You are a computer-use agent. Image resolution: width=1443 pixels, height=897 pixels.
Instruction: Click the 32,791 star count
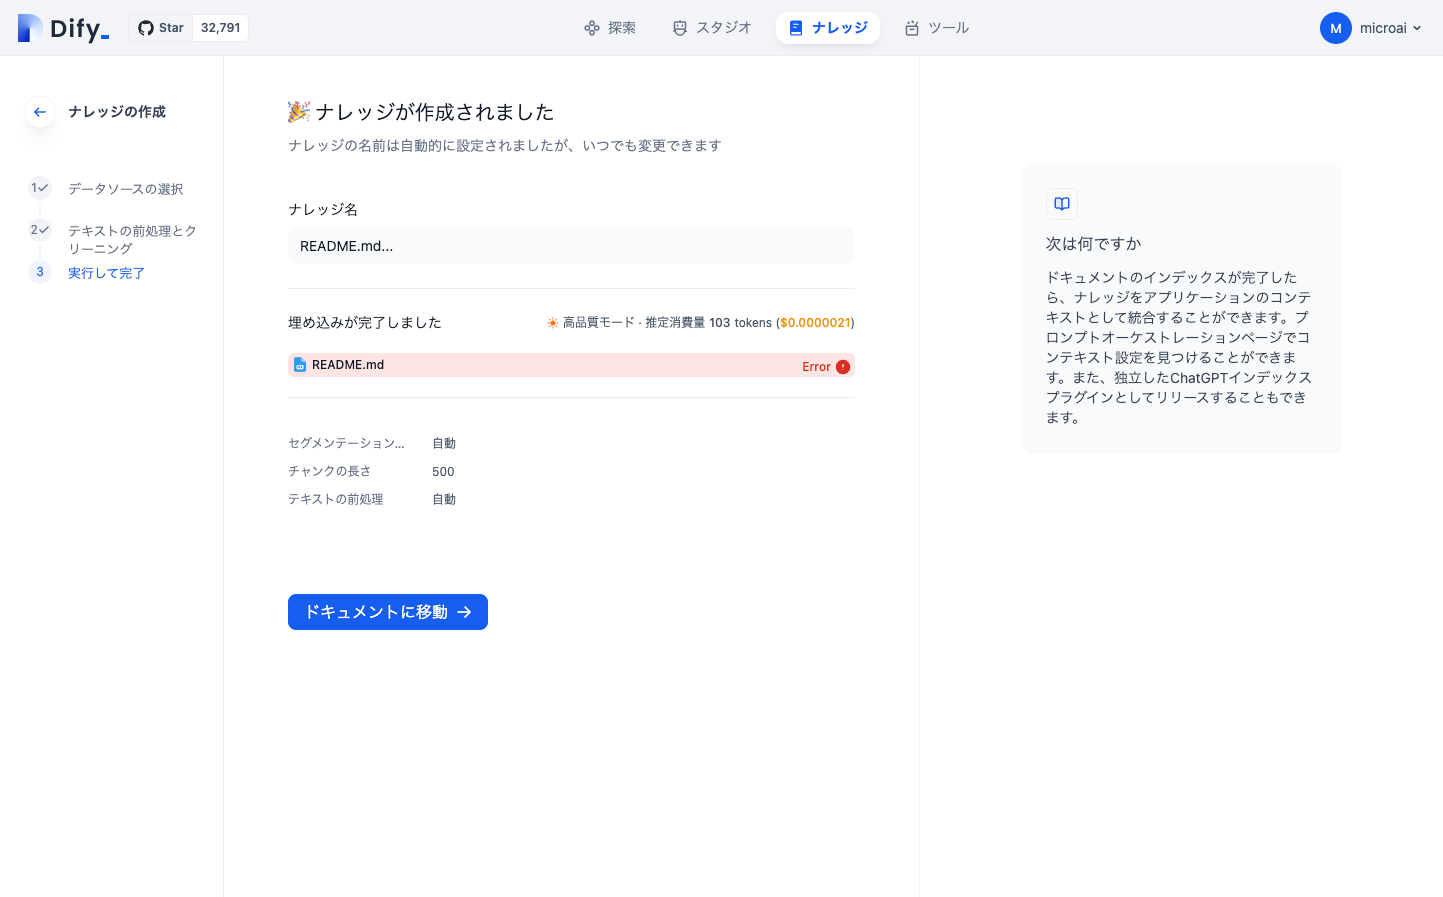pos(220,28)
